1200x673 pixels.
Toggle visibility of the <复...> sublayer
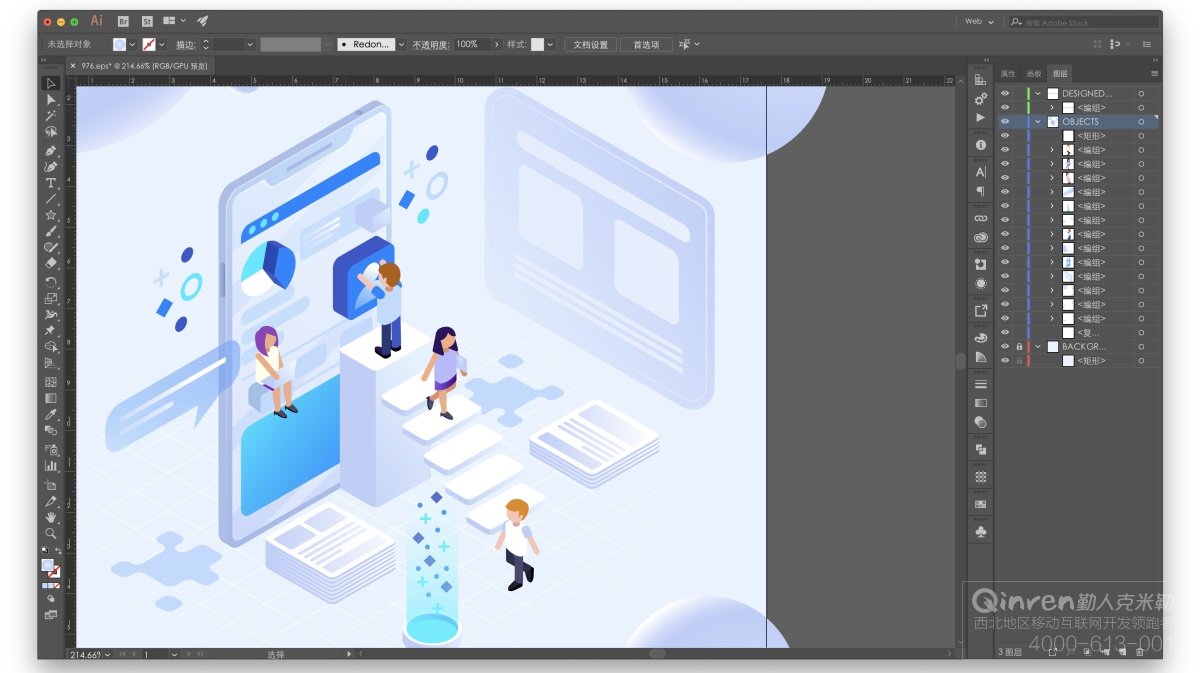click(x=1005, y=333)
